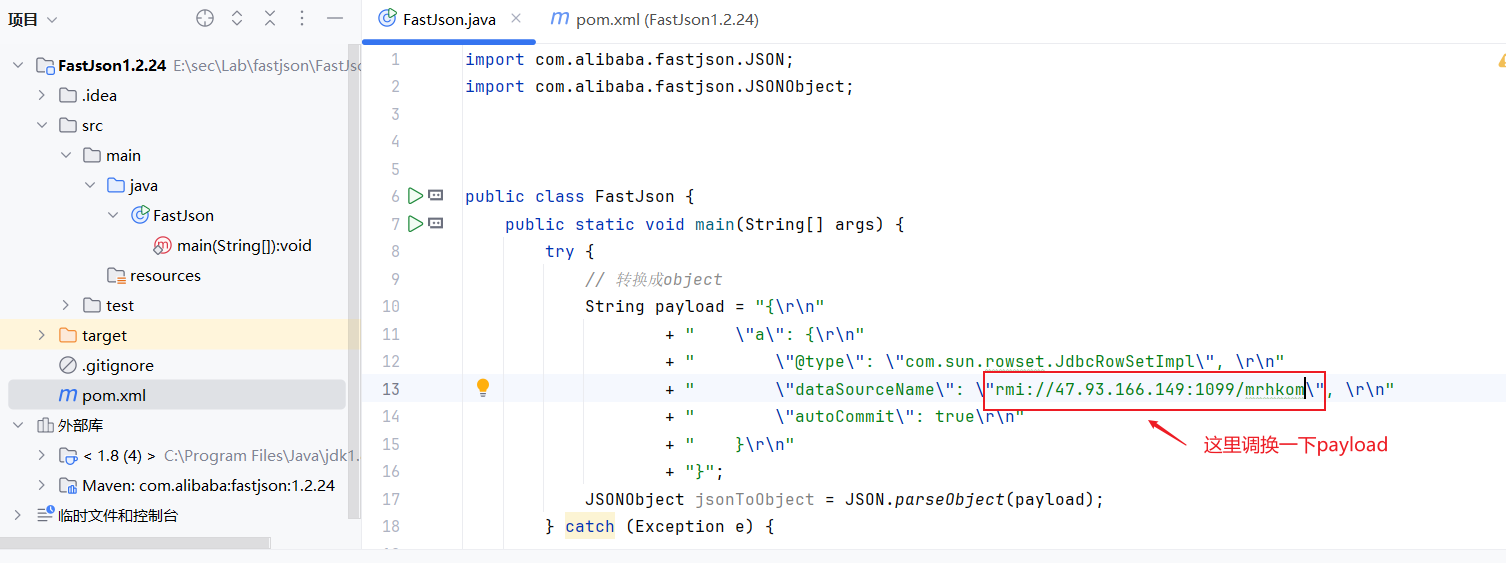Click the Maven fastjson library icon

coord(68,486)
